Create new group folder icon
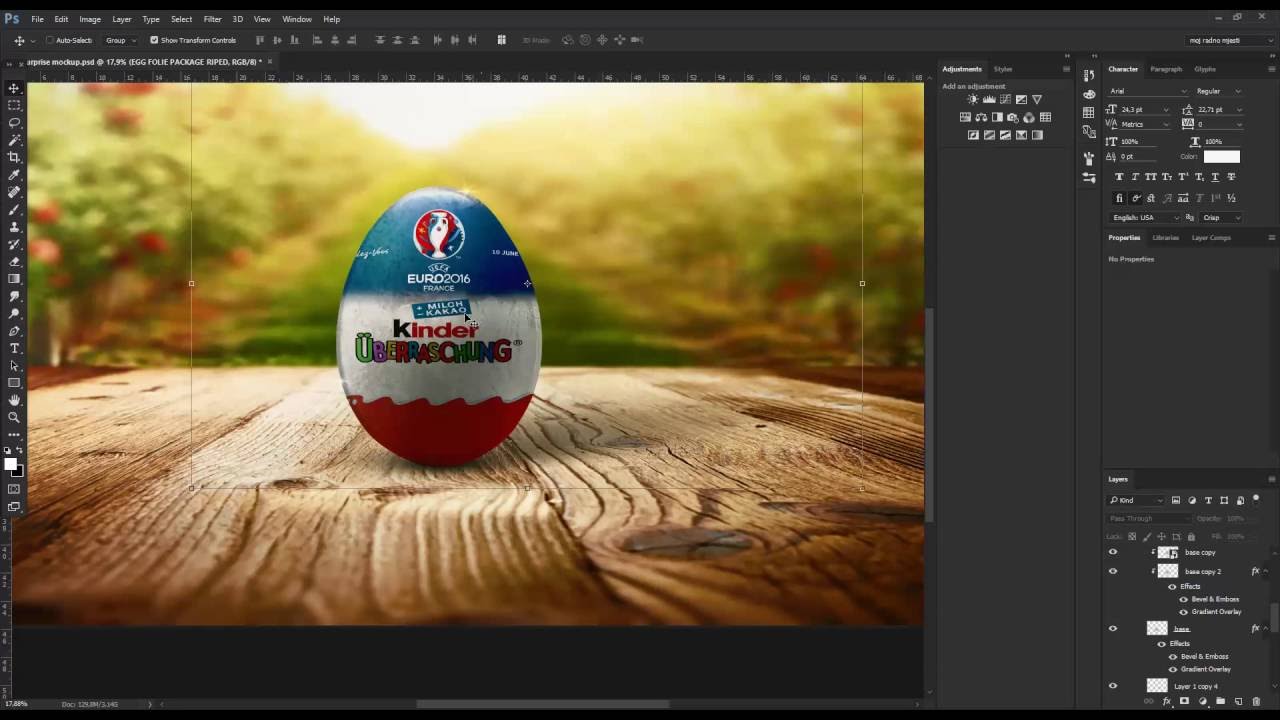Viewport: 1280px width, 720px height. (x=1220, y=702)
